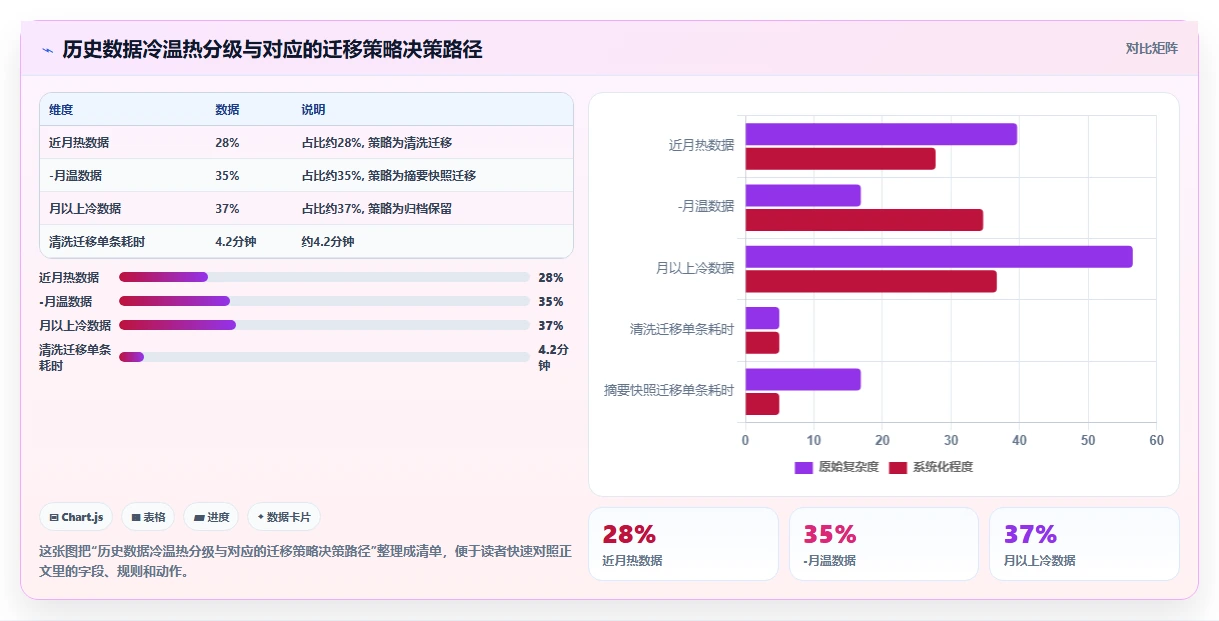
Task: Select the 进度 tag chip
Action: [x=211, y=517]
